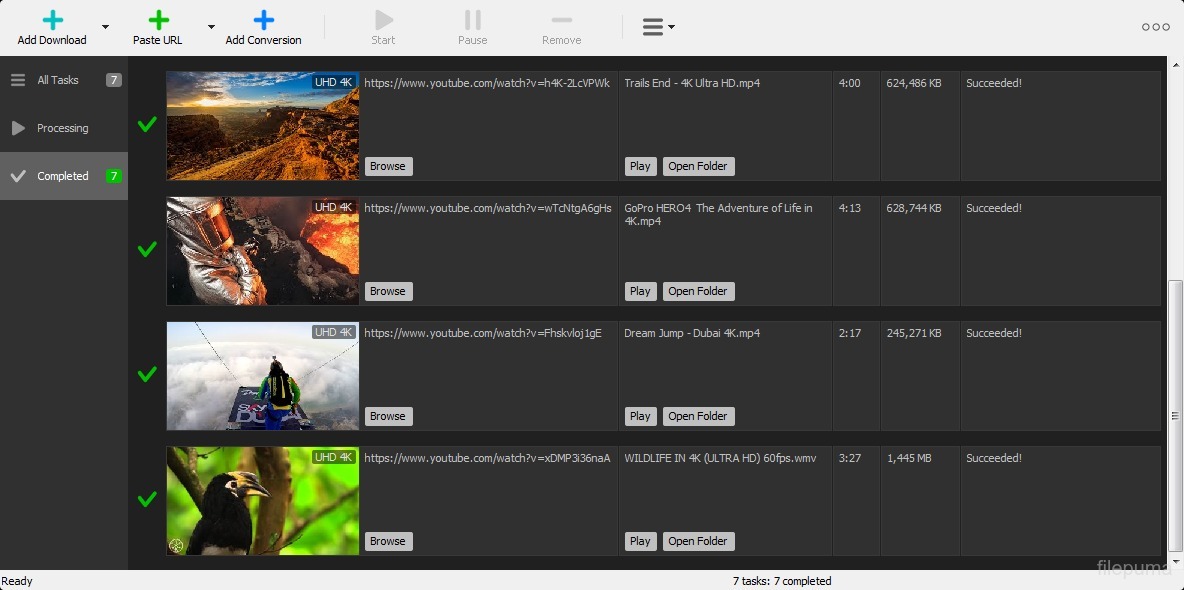The image size is (1184, 590).
Task: Expand the Paste URL dropdown arrow
Action: [x=211, y=27]
